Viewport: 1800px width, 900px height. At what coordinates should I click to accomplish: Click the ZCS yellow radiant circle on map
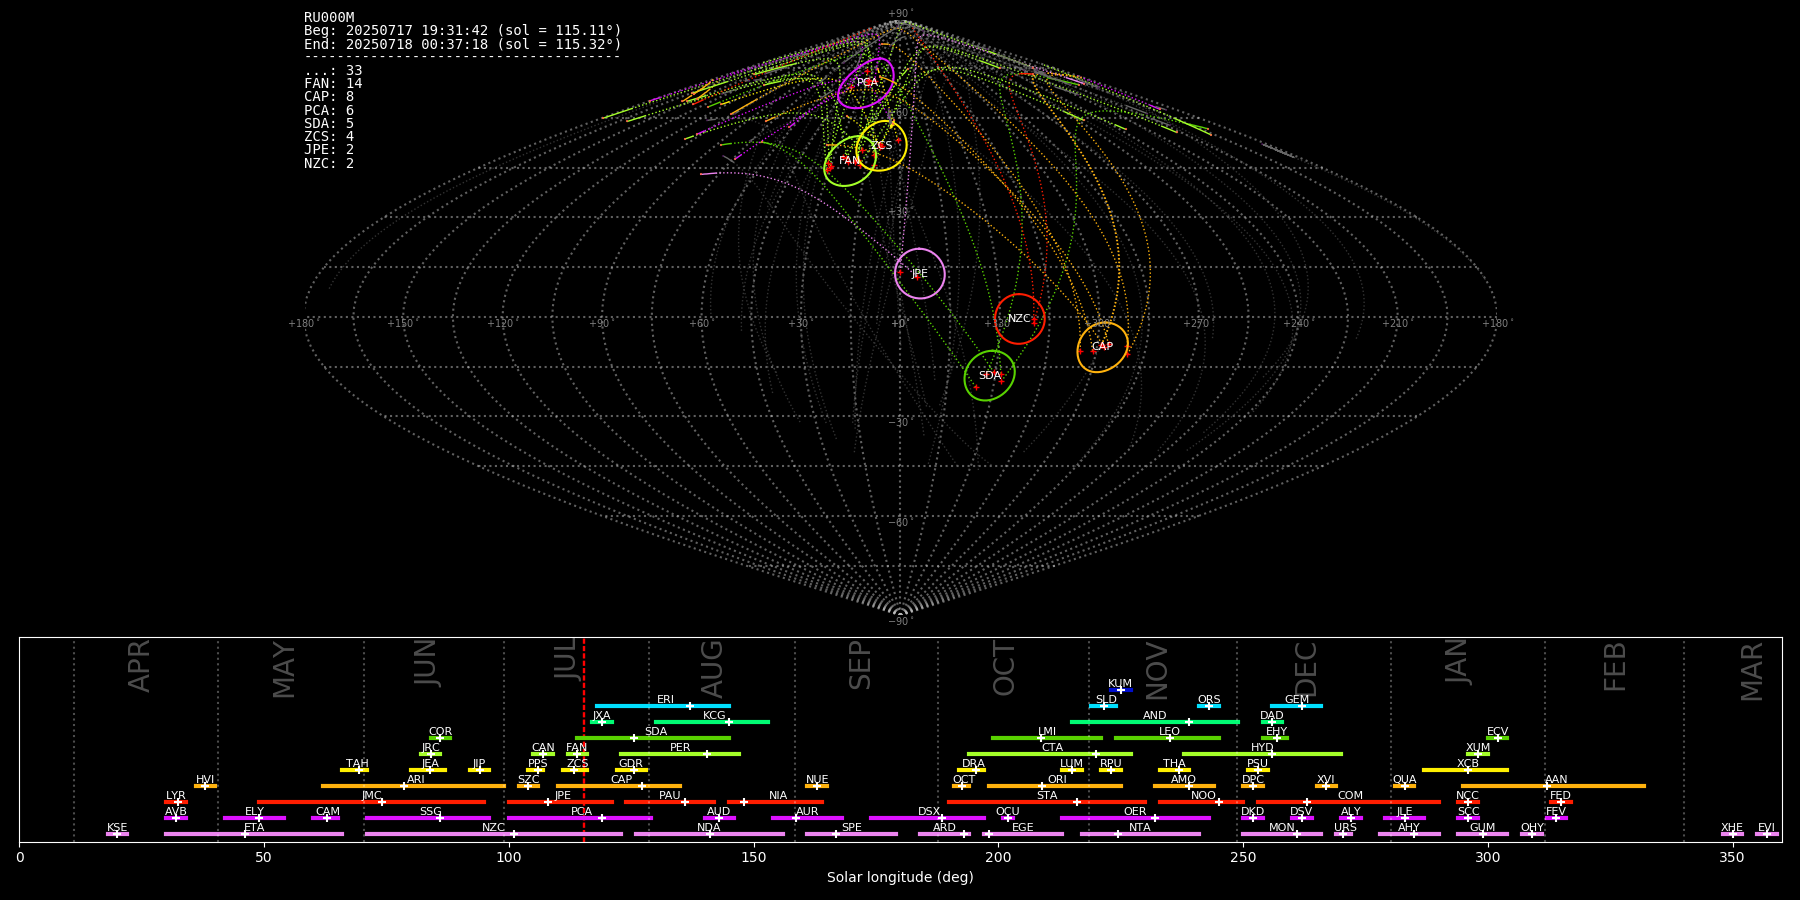pyautogui.click(x=881, y=146)
